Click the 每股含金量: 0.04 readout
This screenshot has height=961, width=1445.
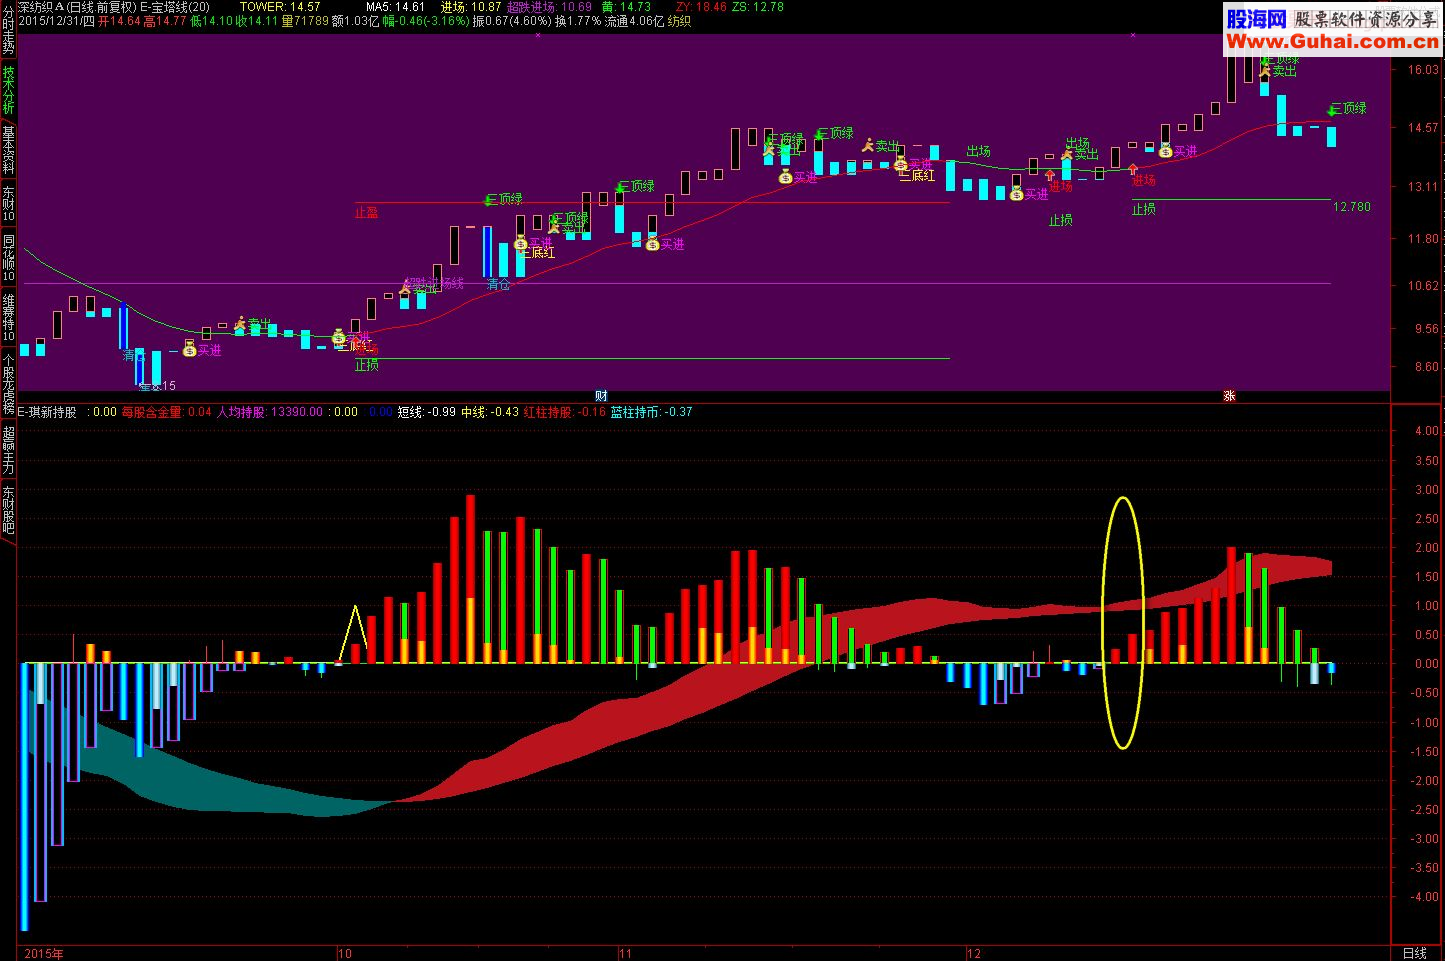point(166,411)
